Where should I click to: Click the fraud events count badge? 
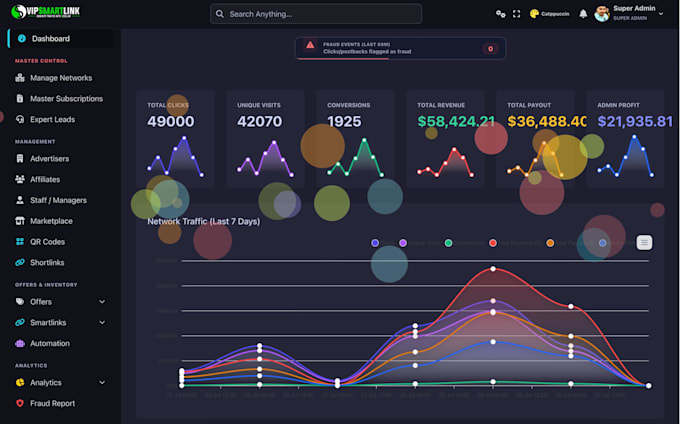point(490,49)
